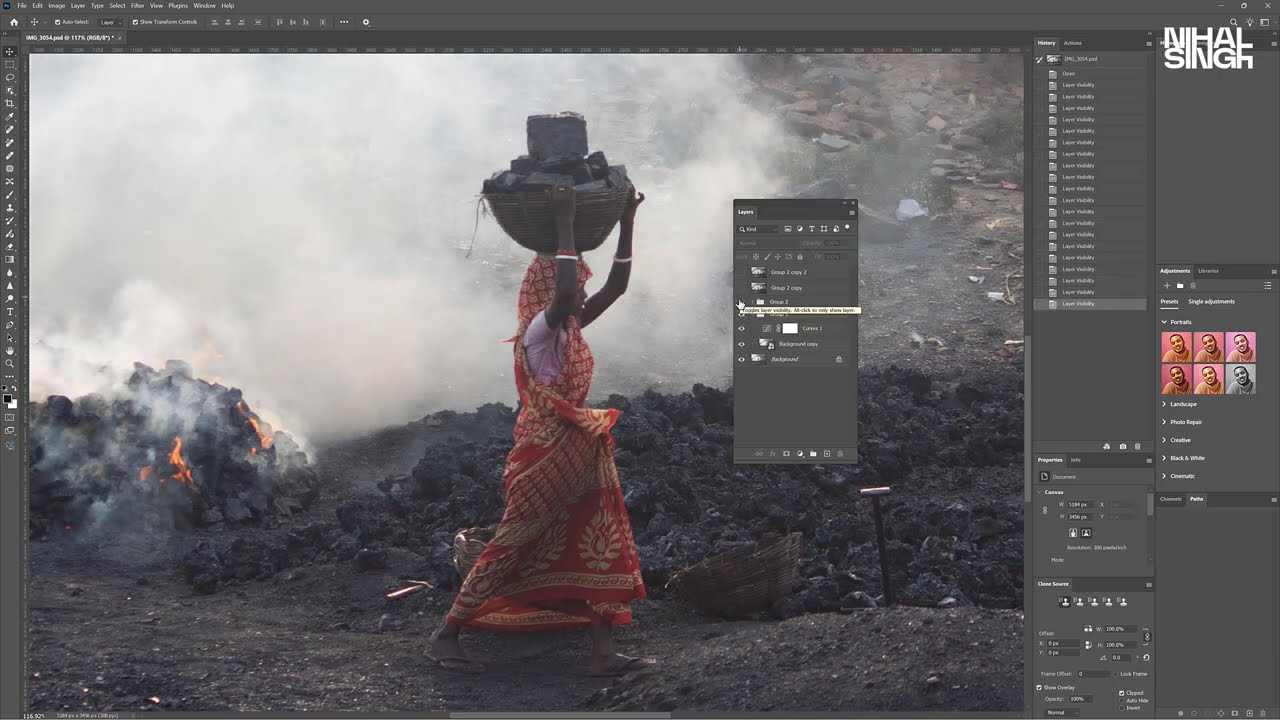Open the options bar gear settings
Image resolution: width=1280 pixels, height=720 pixels.
click(x=365, y=22)
